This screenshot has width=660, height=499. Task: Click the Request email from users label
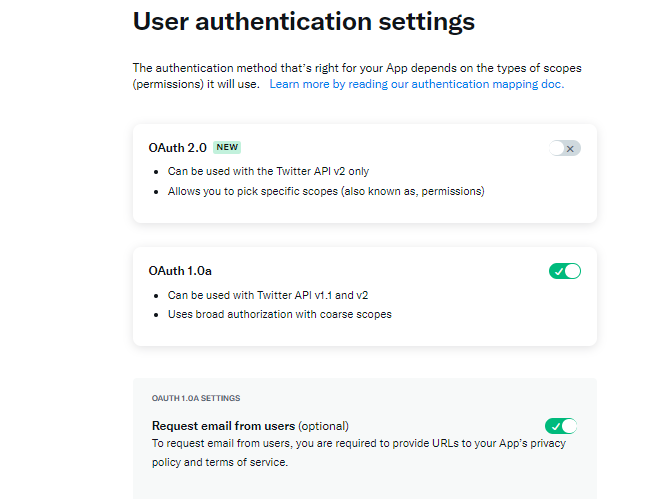pyautogui.click(x=223, y=425)
